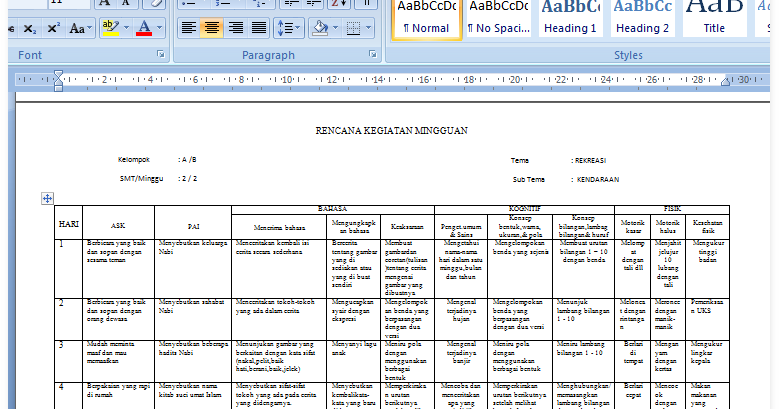Viewport: 779px width, 409px height.
Task: Click the 'Menerima bahasa' column header
Action: (x=279, y=228)
